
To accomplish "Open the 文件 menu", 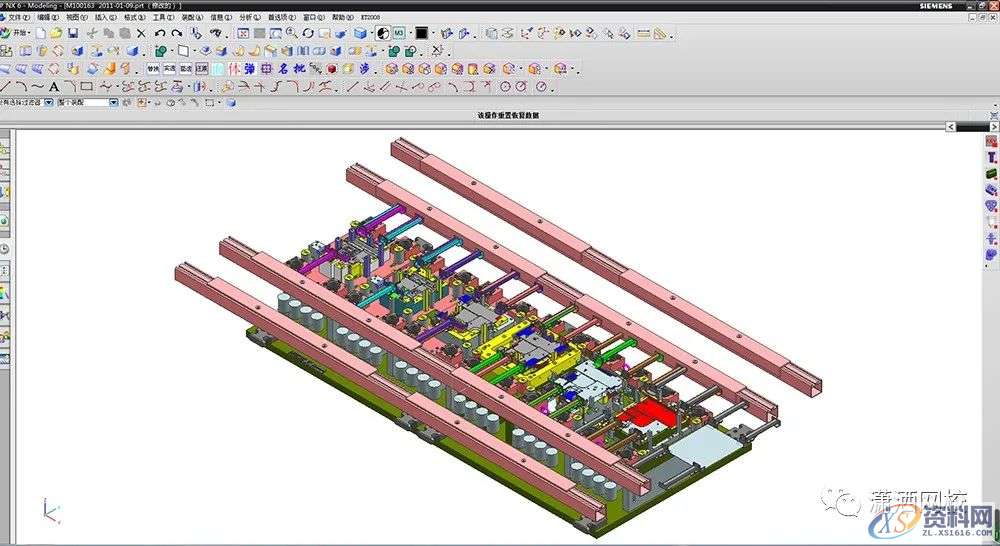I will click(19, 17).
